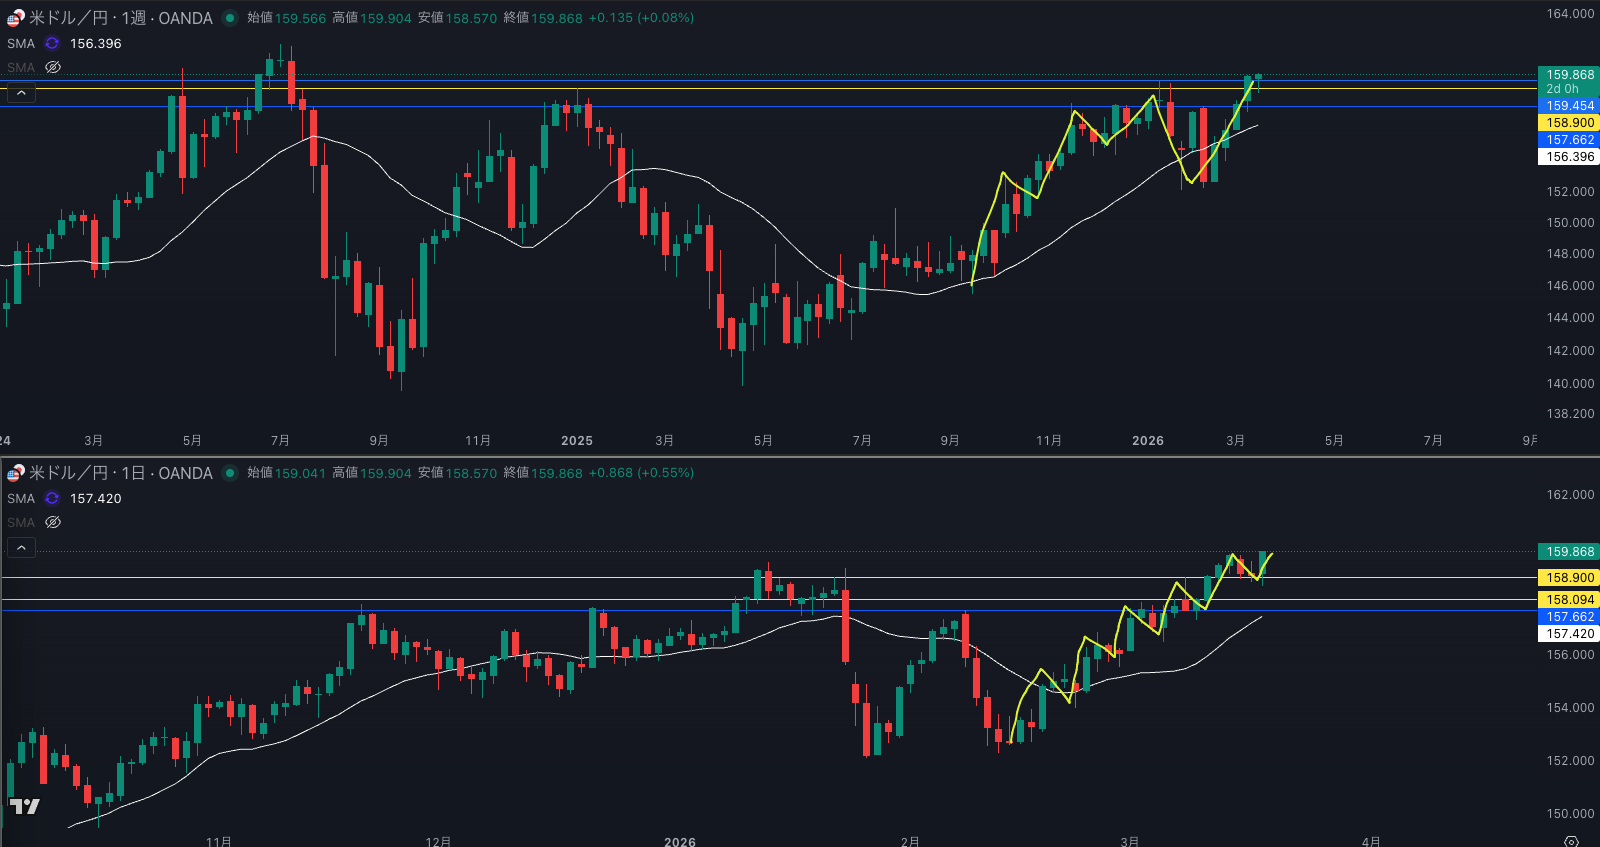Click the USD/JPY flag icon on daily chart

coord(15,473)
